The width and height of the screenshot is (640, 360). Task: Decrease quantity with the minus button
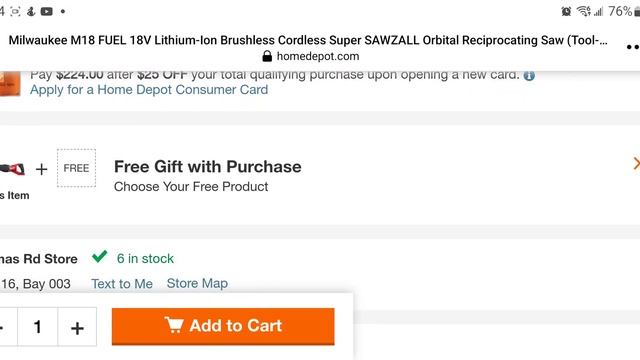tap(3, 327)
